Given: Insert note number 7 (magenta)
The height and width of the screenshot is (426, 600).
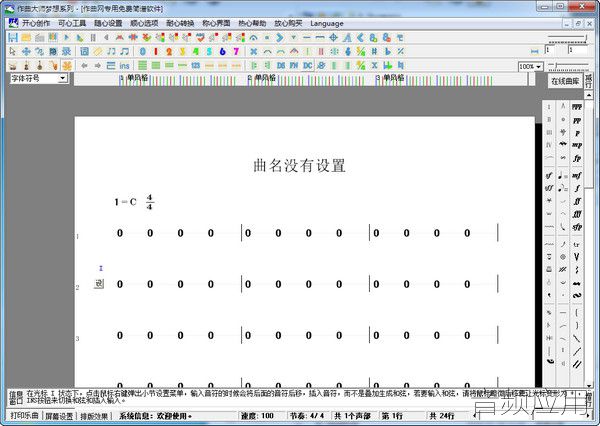Looking at the screenshot, I should point(236,51).
